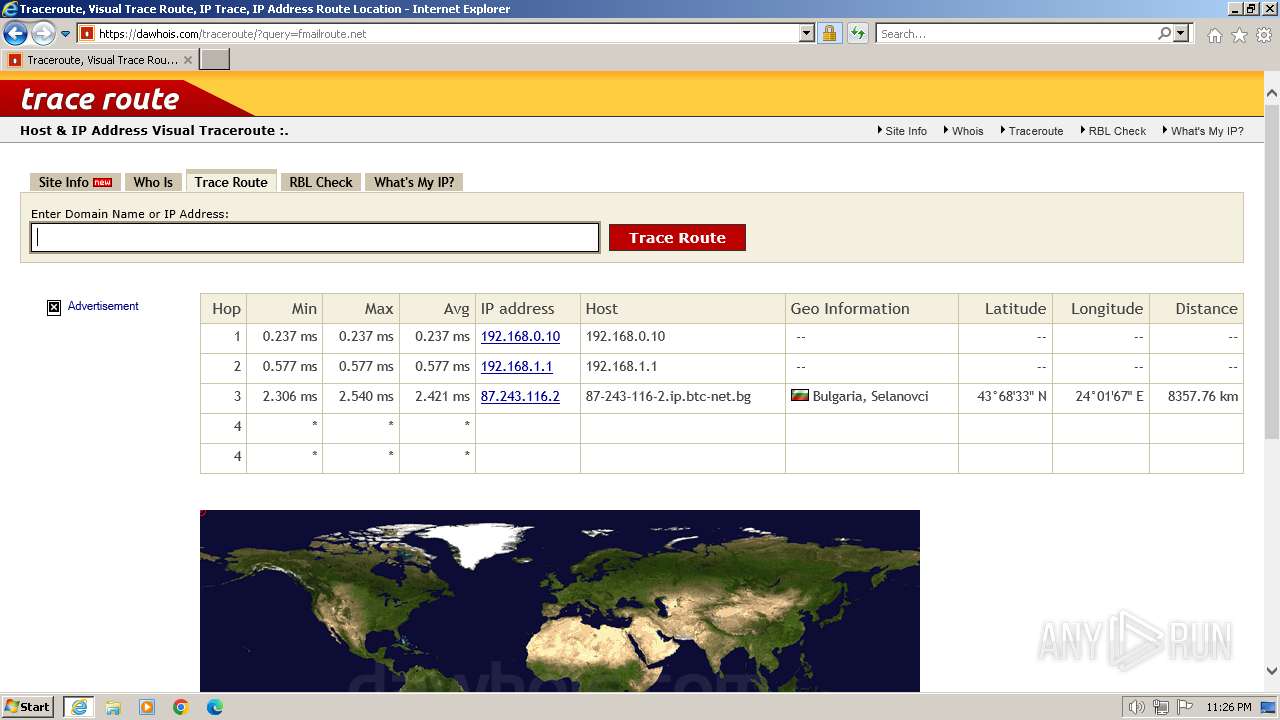Select the Trace Route tab
This screenshot has height=720, width=1280.
tap(231, 182)
